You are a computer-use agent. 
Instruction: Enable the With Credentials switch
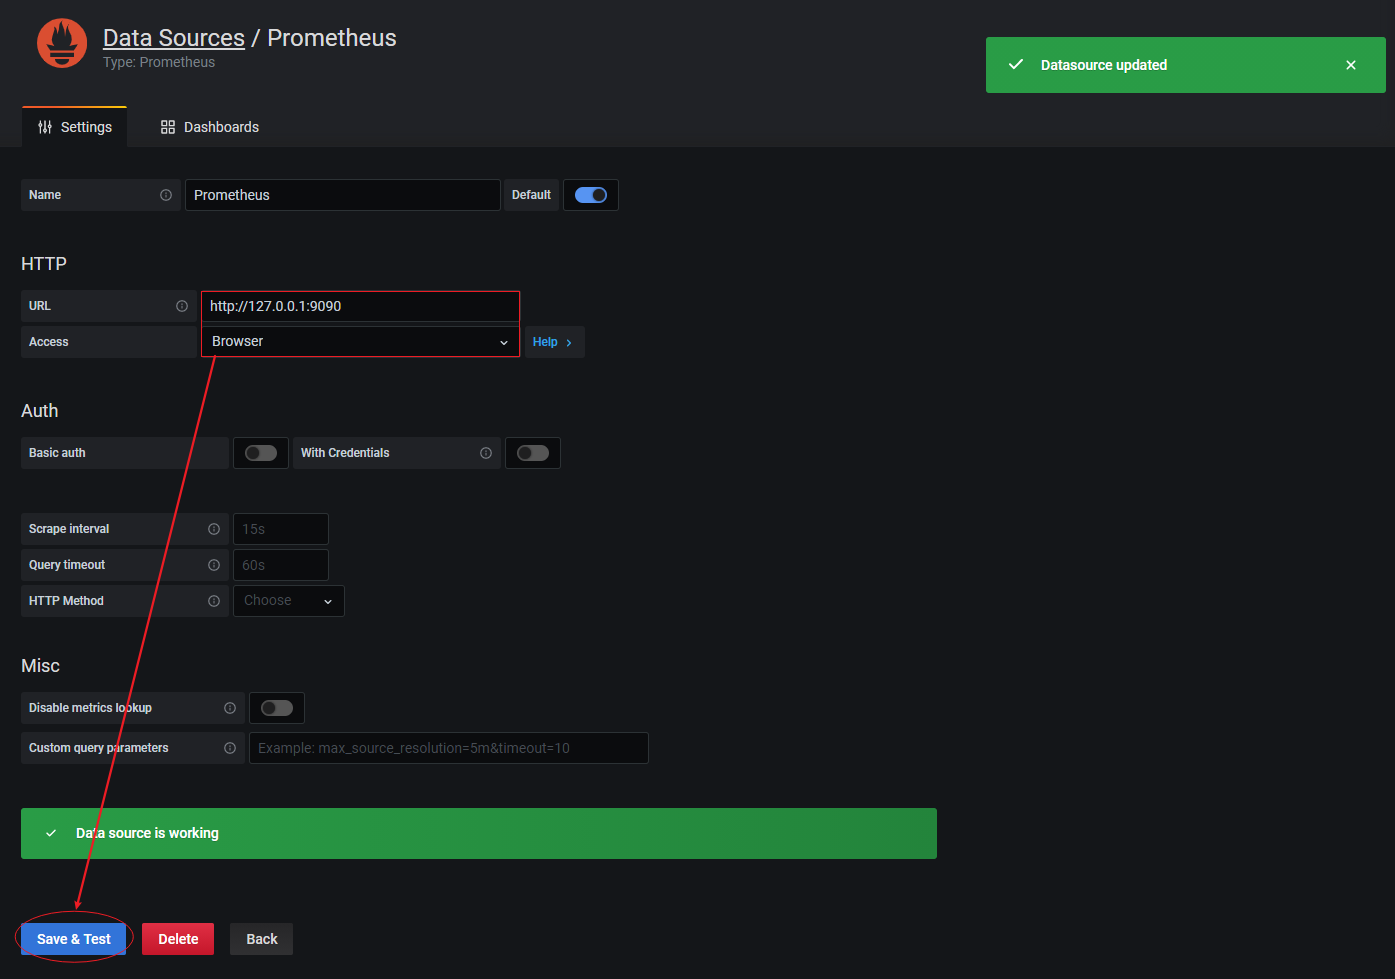[x=533, y=453]
